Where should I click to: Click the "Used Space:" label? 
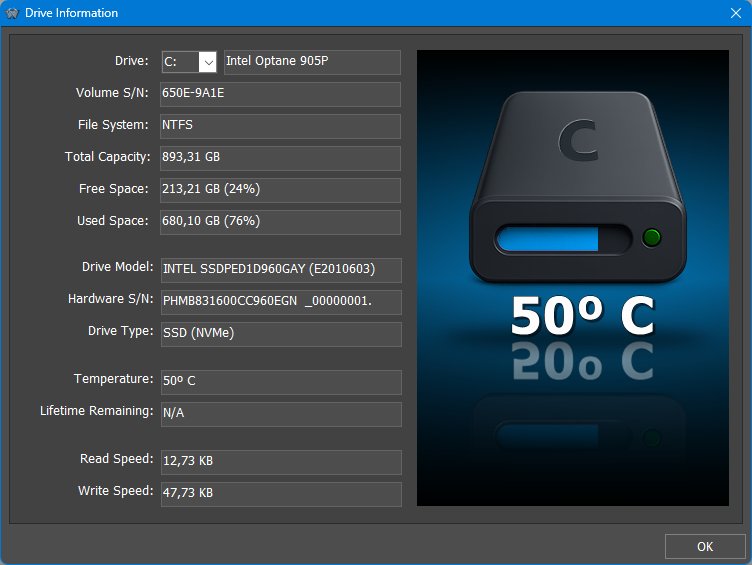(113, 221)
